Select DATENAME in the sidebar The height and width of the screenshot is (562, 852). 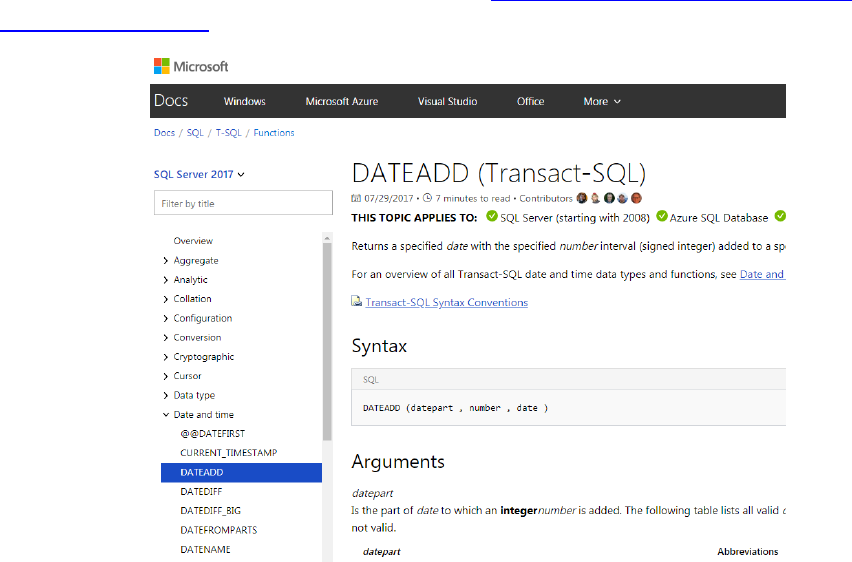[205, 549]
